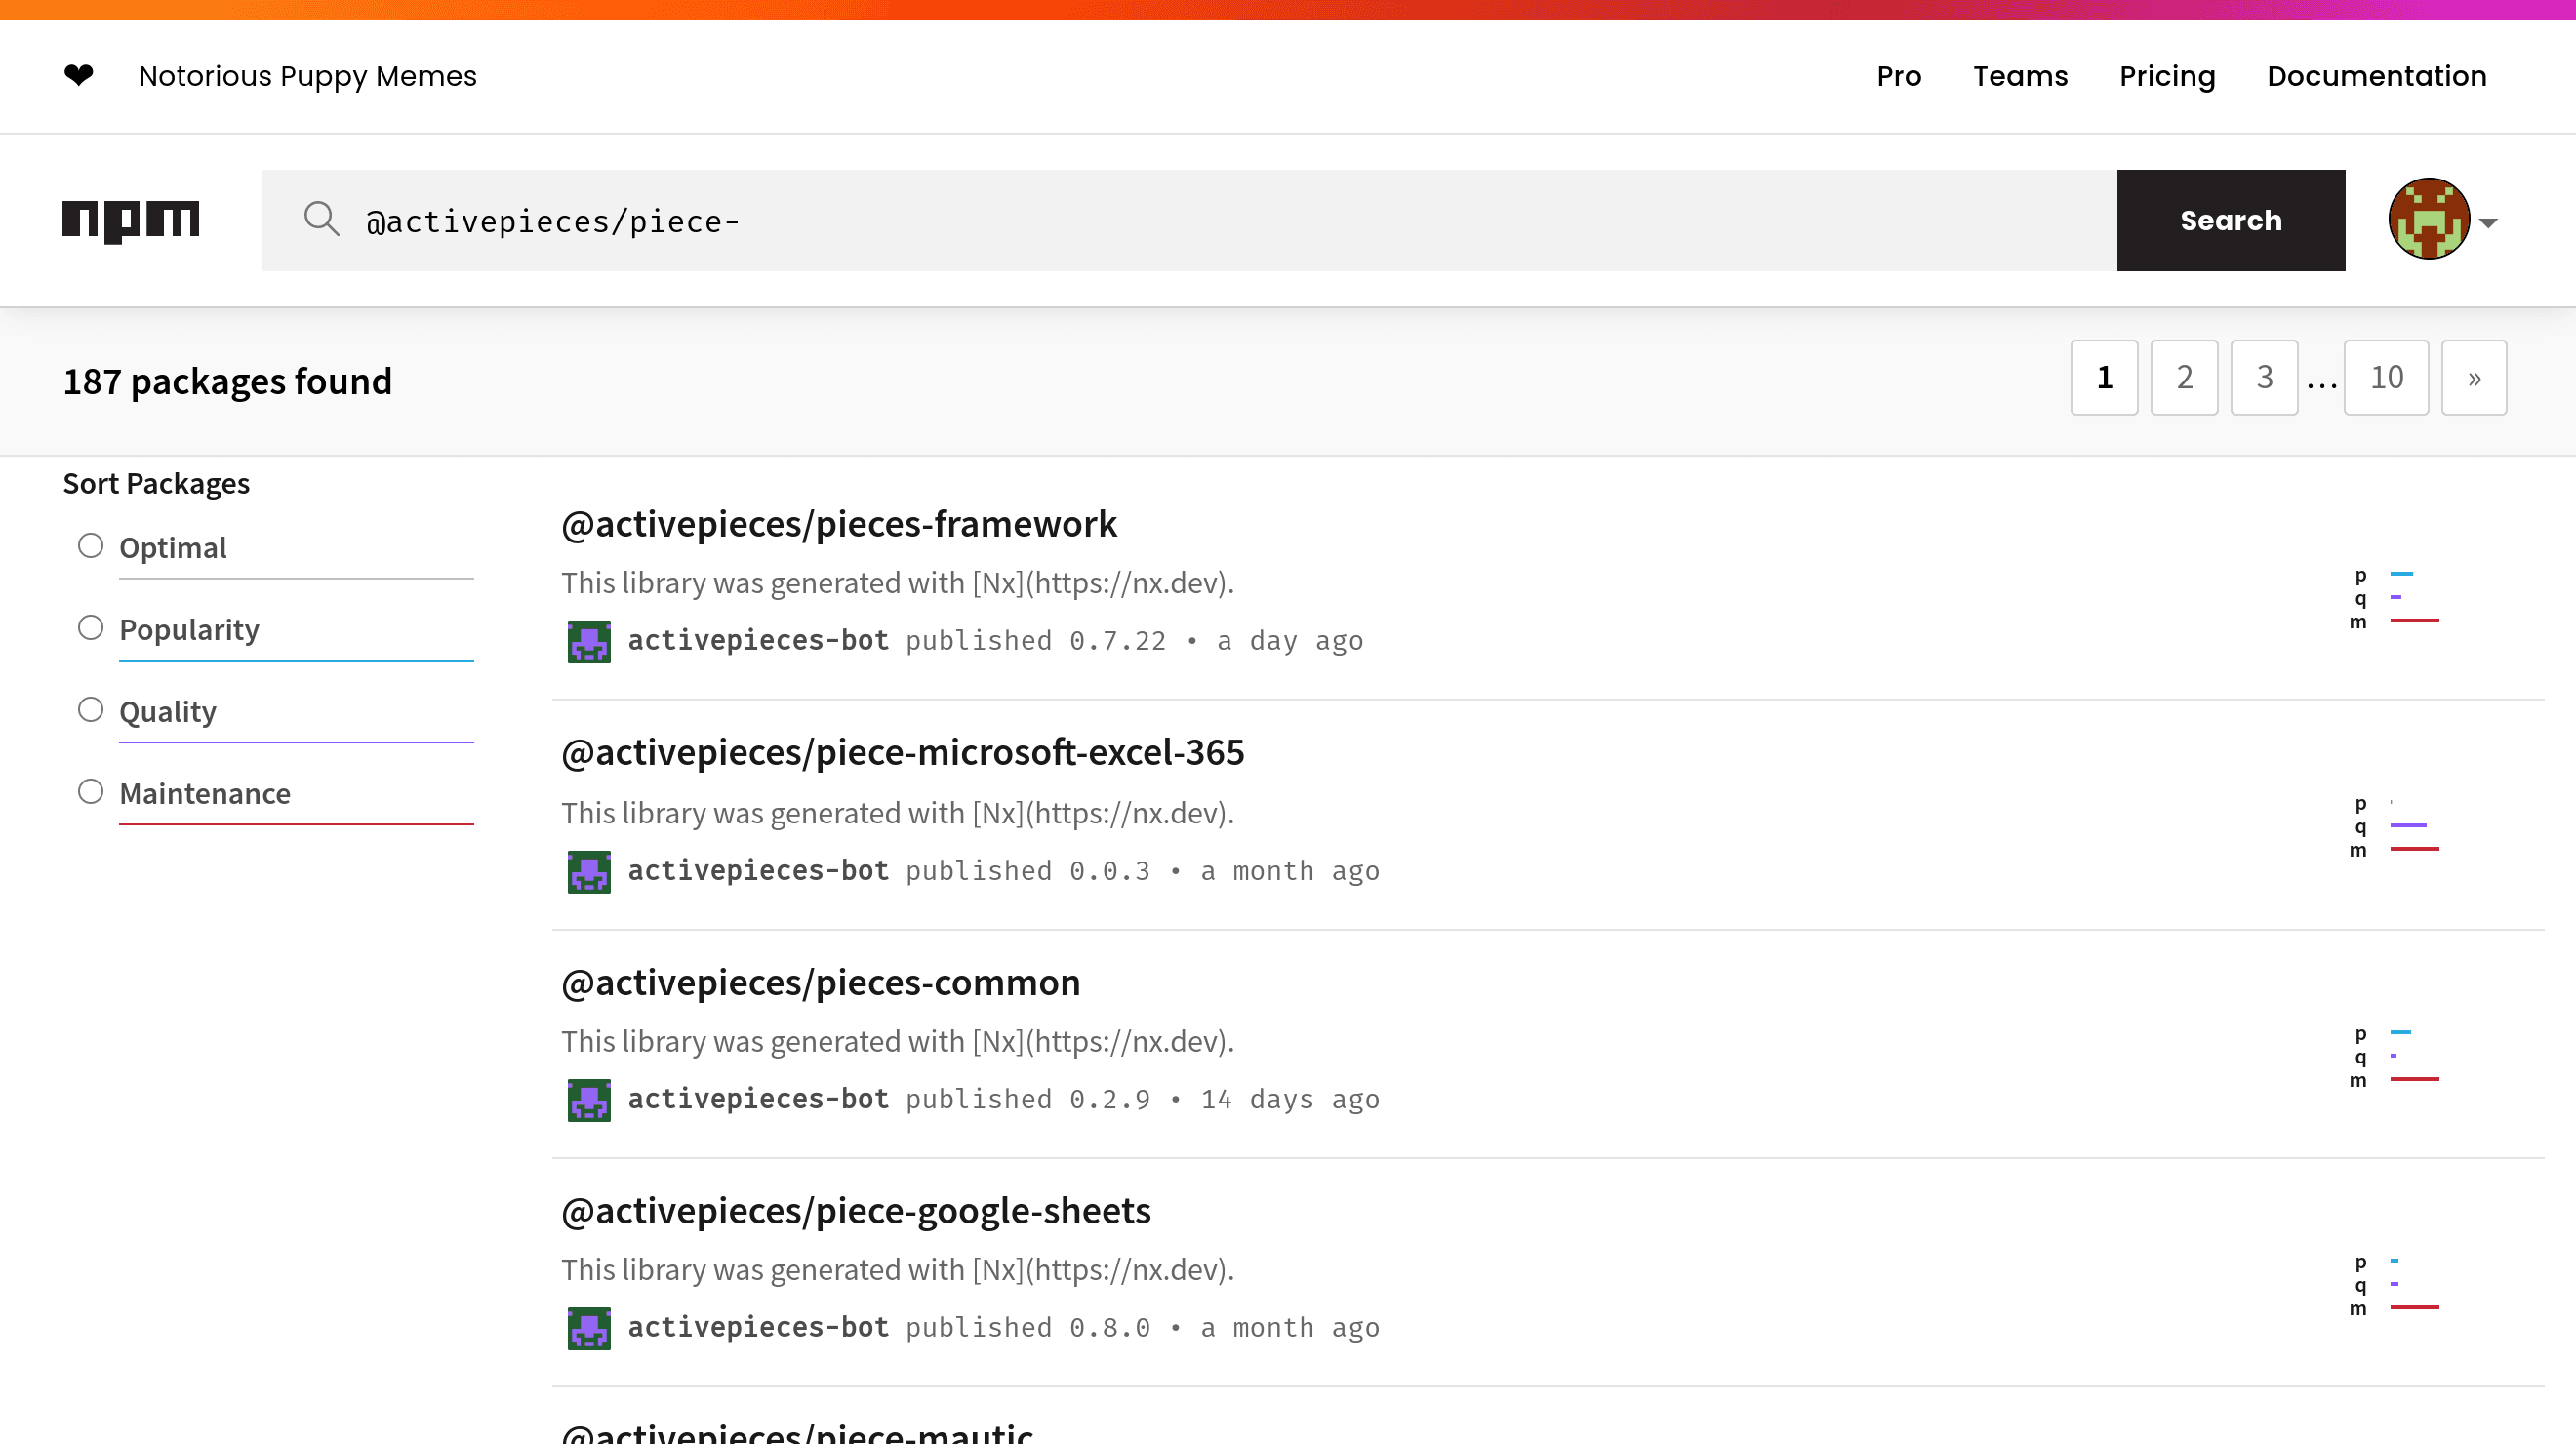Click the Popularity sort label text
2576x1444 pixels.
(x=189, y=629)
